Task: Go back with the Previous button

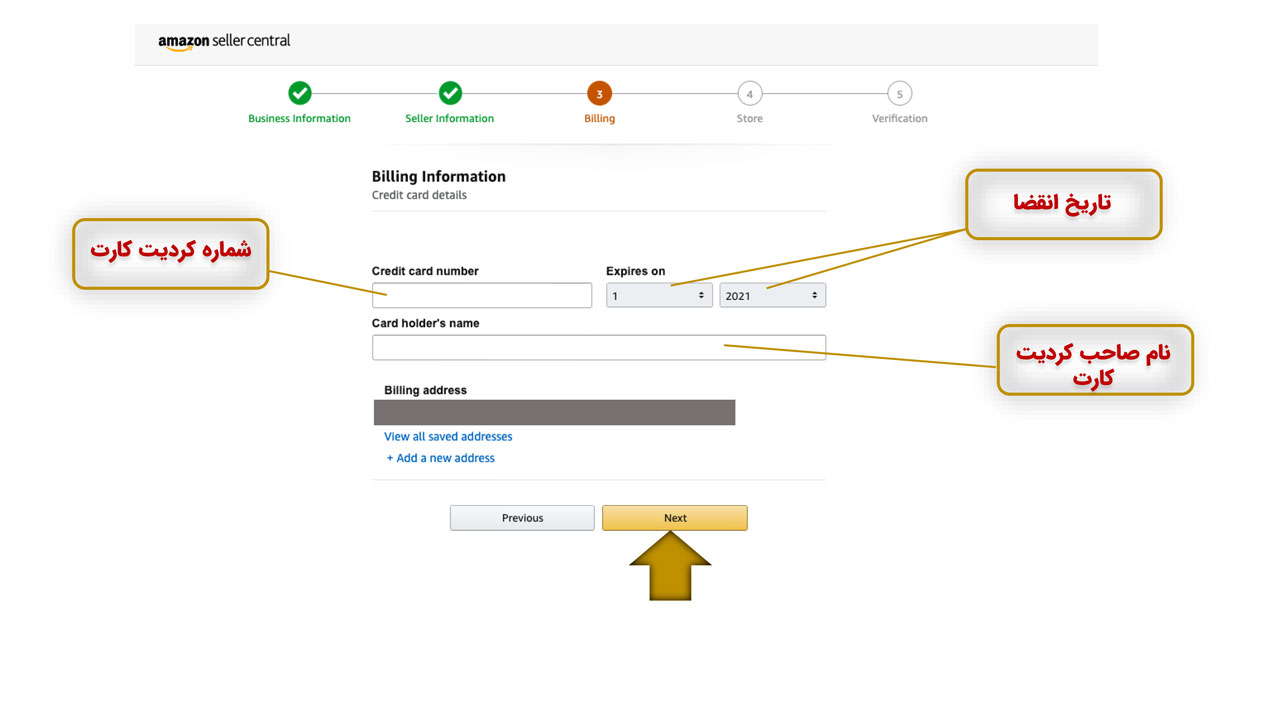Action: [x=522, y=518]
